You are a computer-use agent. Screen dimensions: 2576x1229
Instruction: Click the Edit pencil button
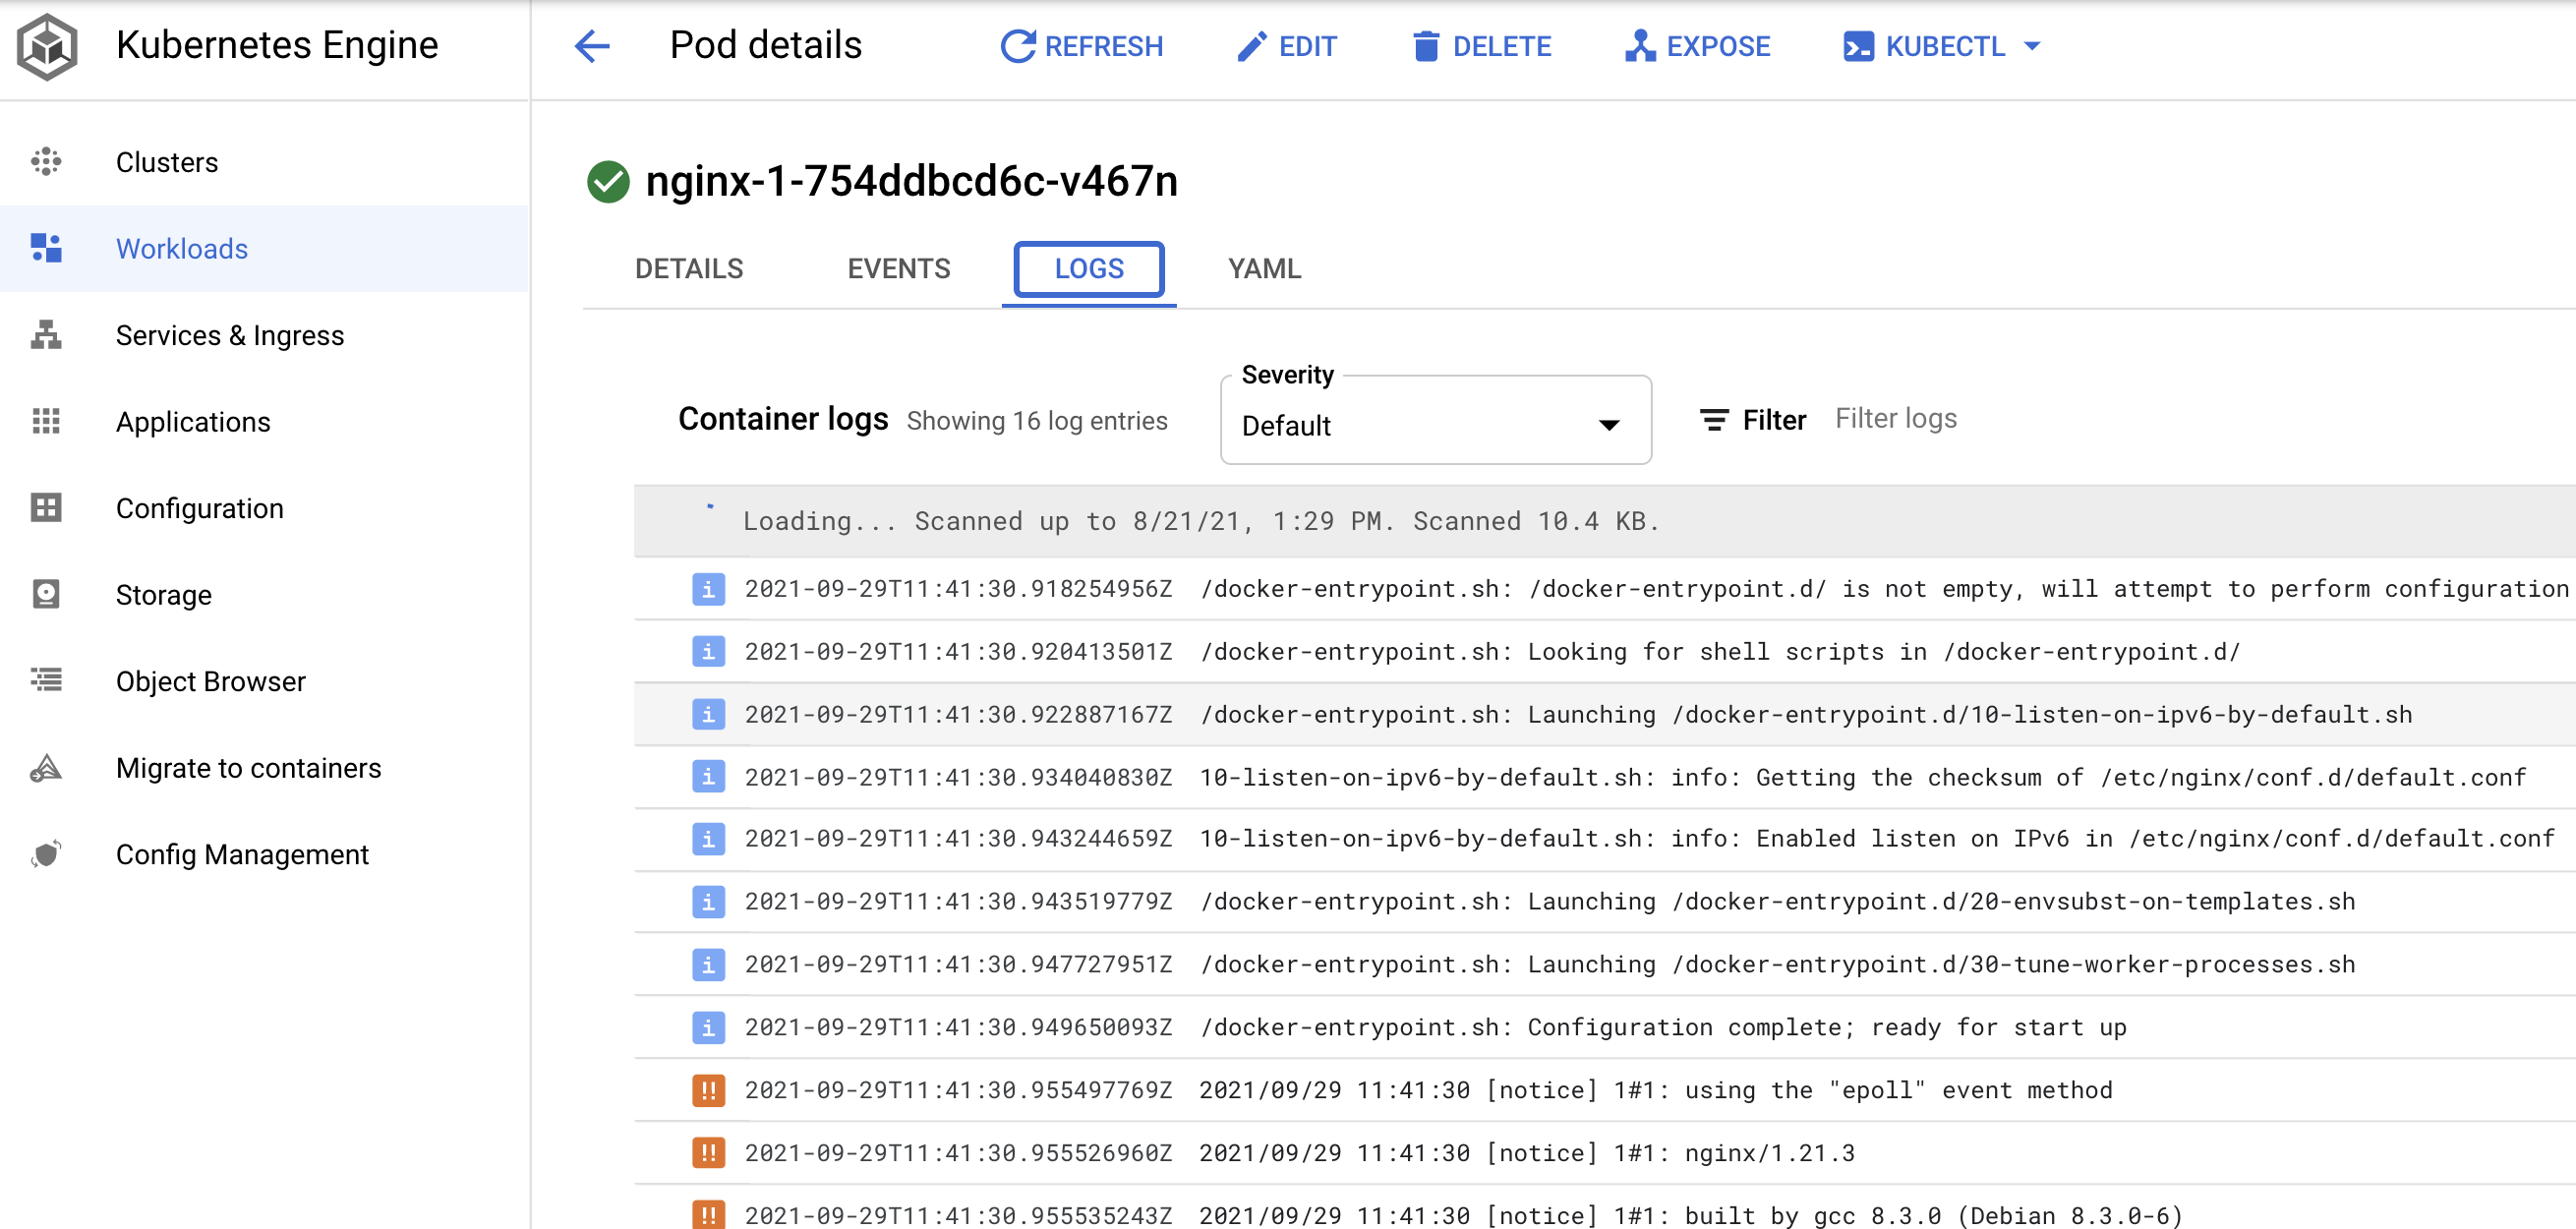point(1286,46)
